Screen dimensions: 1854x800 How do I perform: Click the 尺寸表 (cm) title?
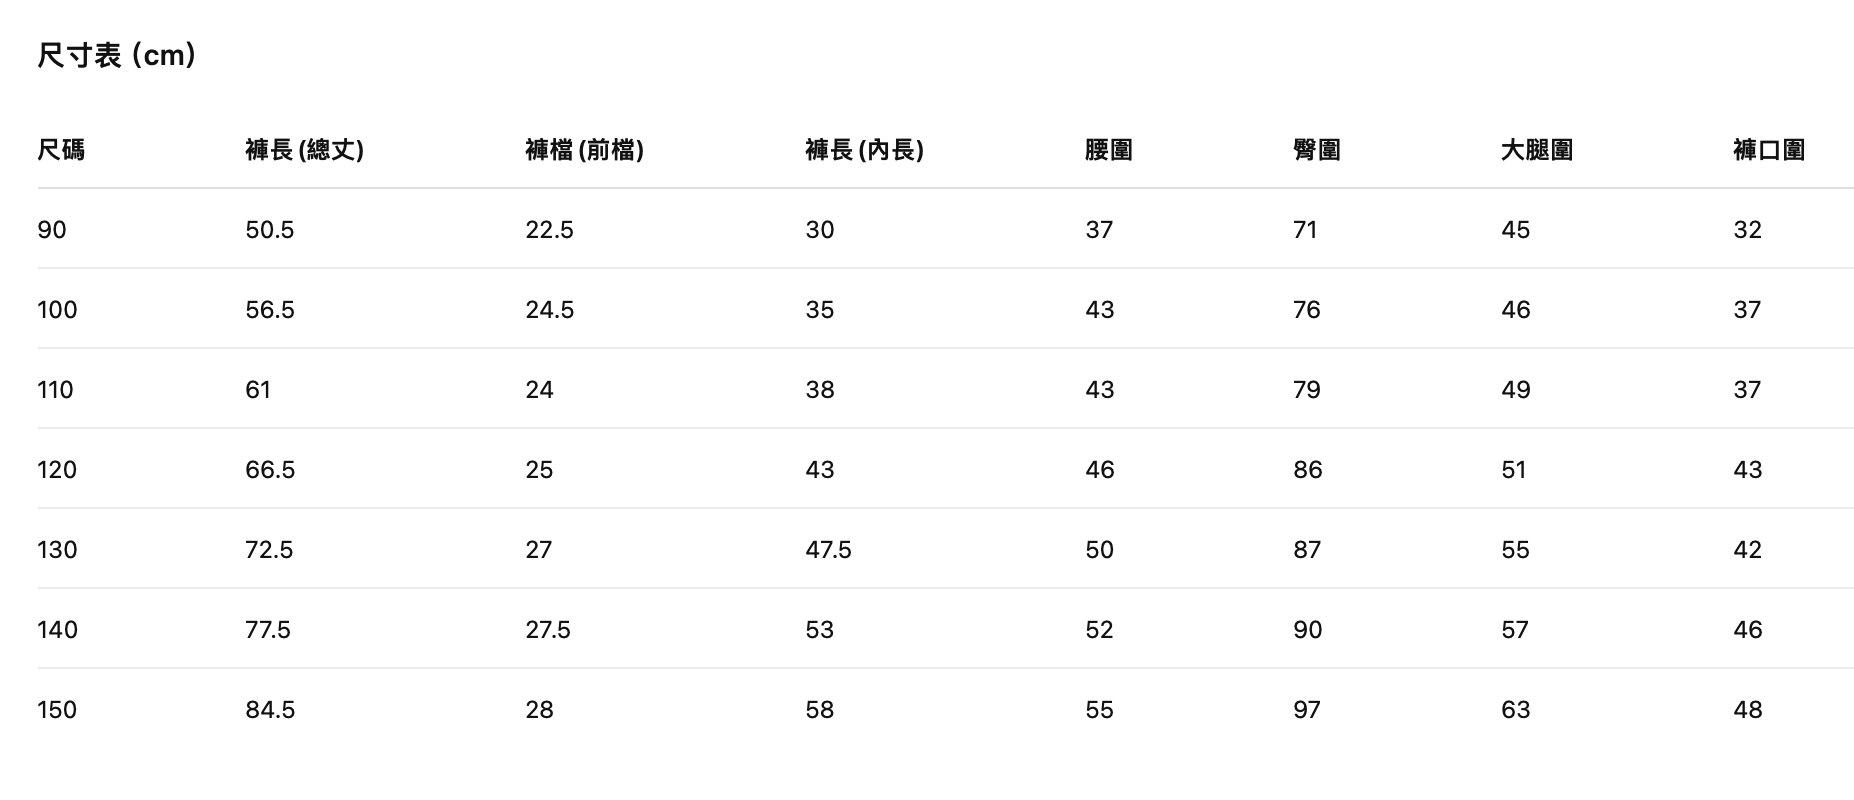(116, 55)
